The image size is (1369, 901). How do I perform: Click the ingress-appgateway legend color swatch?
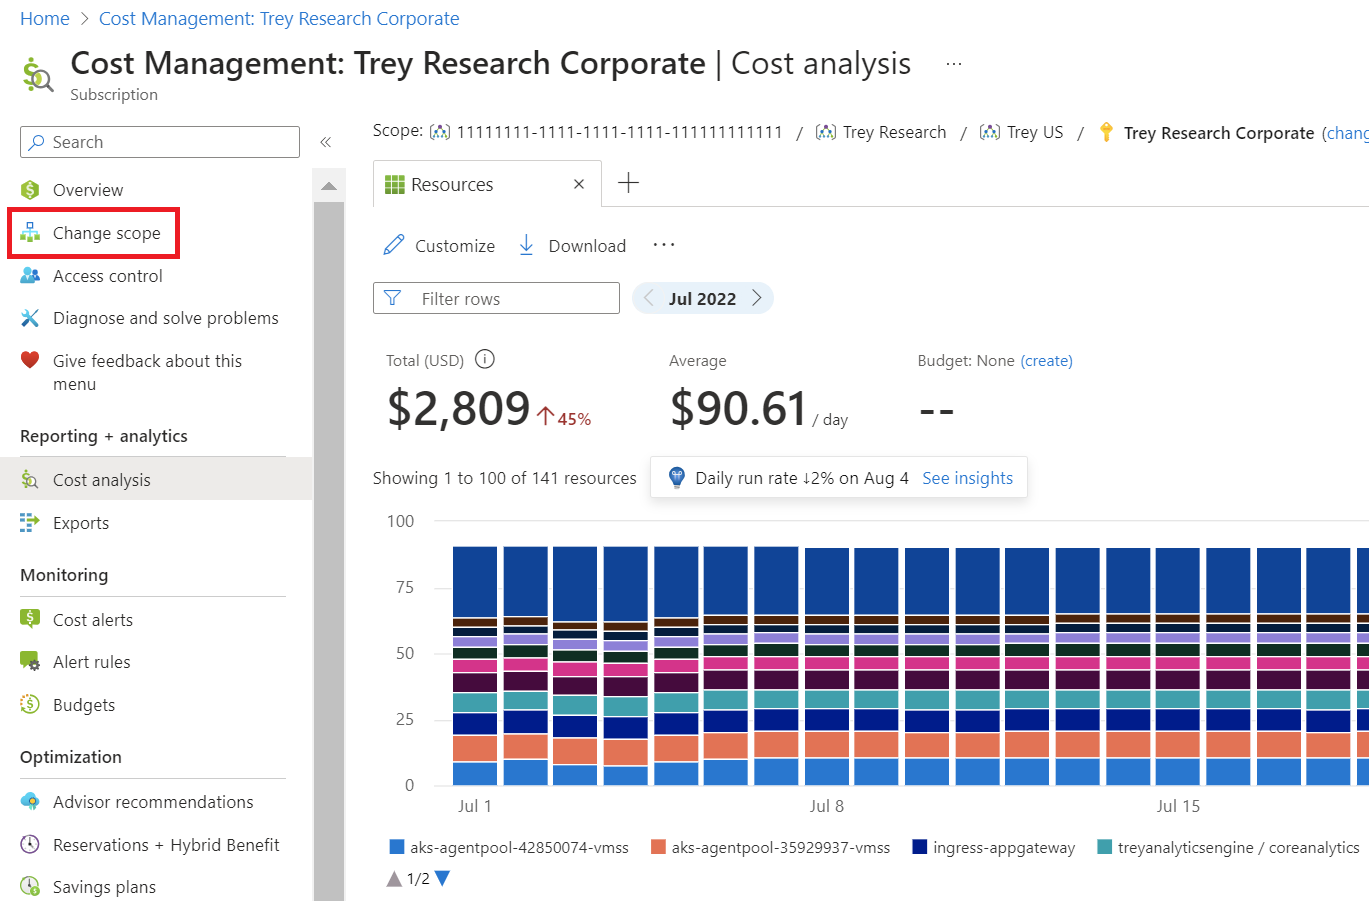[920, 847]
